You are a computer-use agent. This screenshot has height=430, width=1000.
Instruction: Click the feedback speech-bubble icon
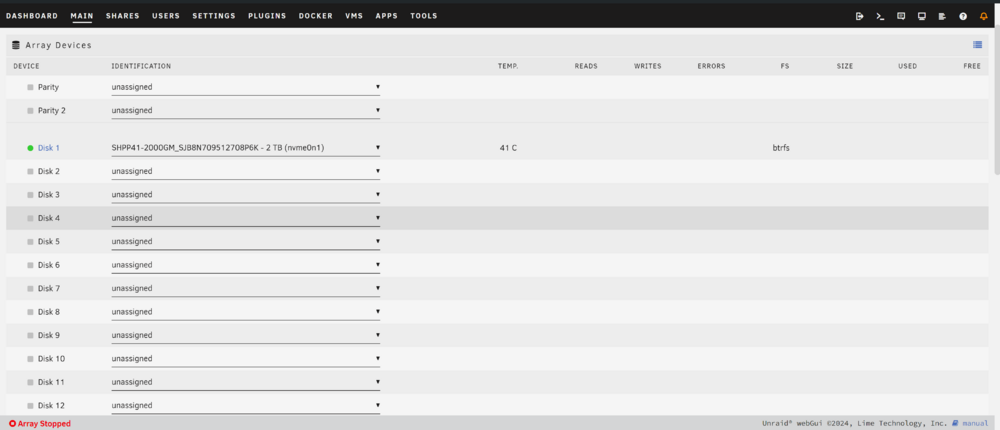point(901,17)
